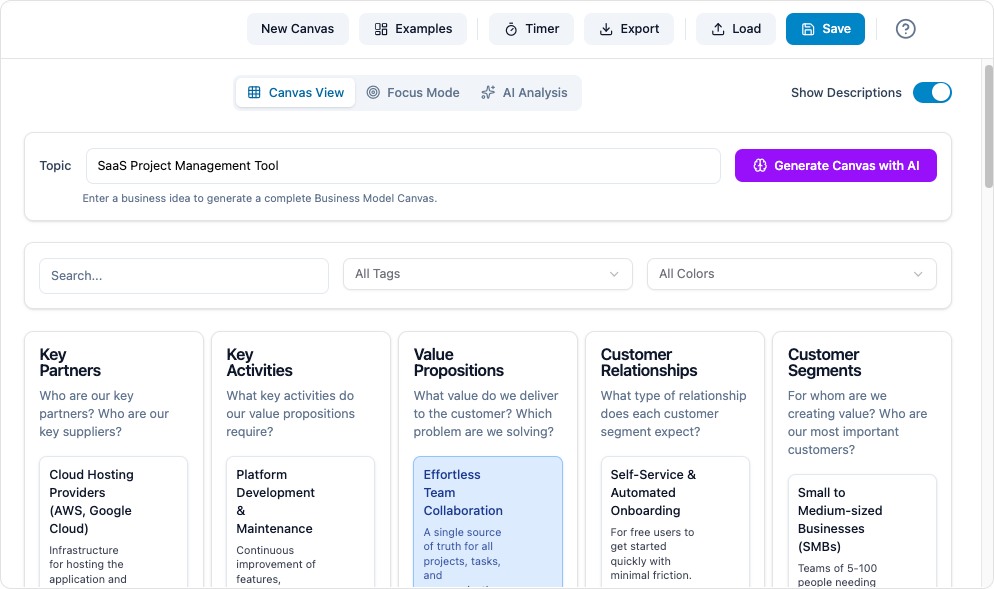Switch to Focus Mode

pos(413,92)
